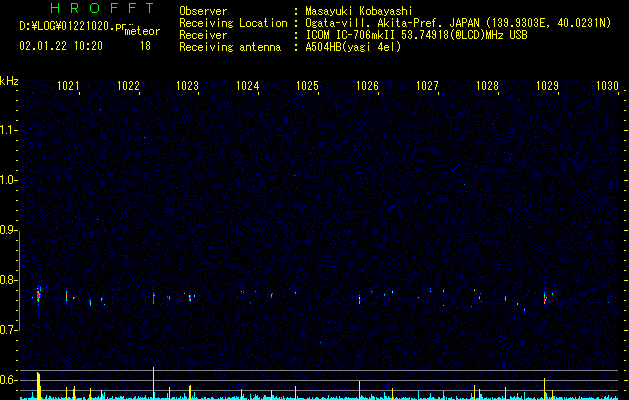The image size is (629, 400).
Task: Click the 1024 time axis tick label
Action: [248, 86]
